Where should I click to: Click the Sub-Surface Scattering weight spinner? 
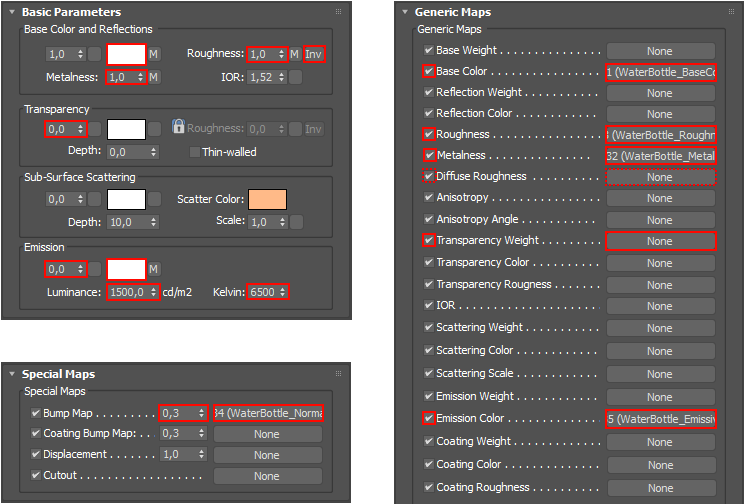[x=66, y=199]
